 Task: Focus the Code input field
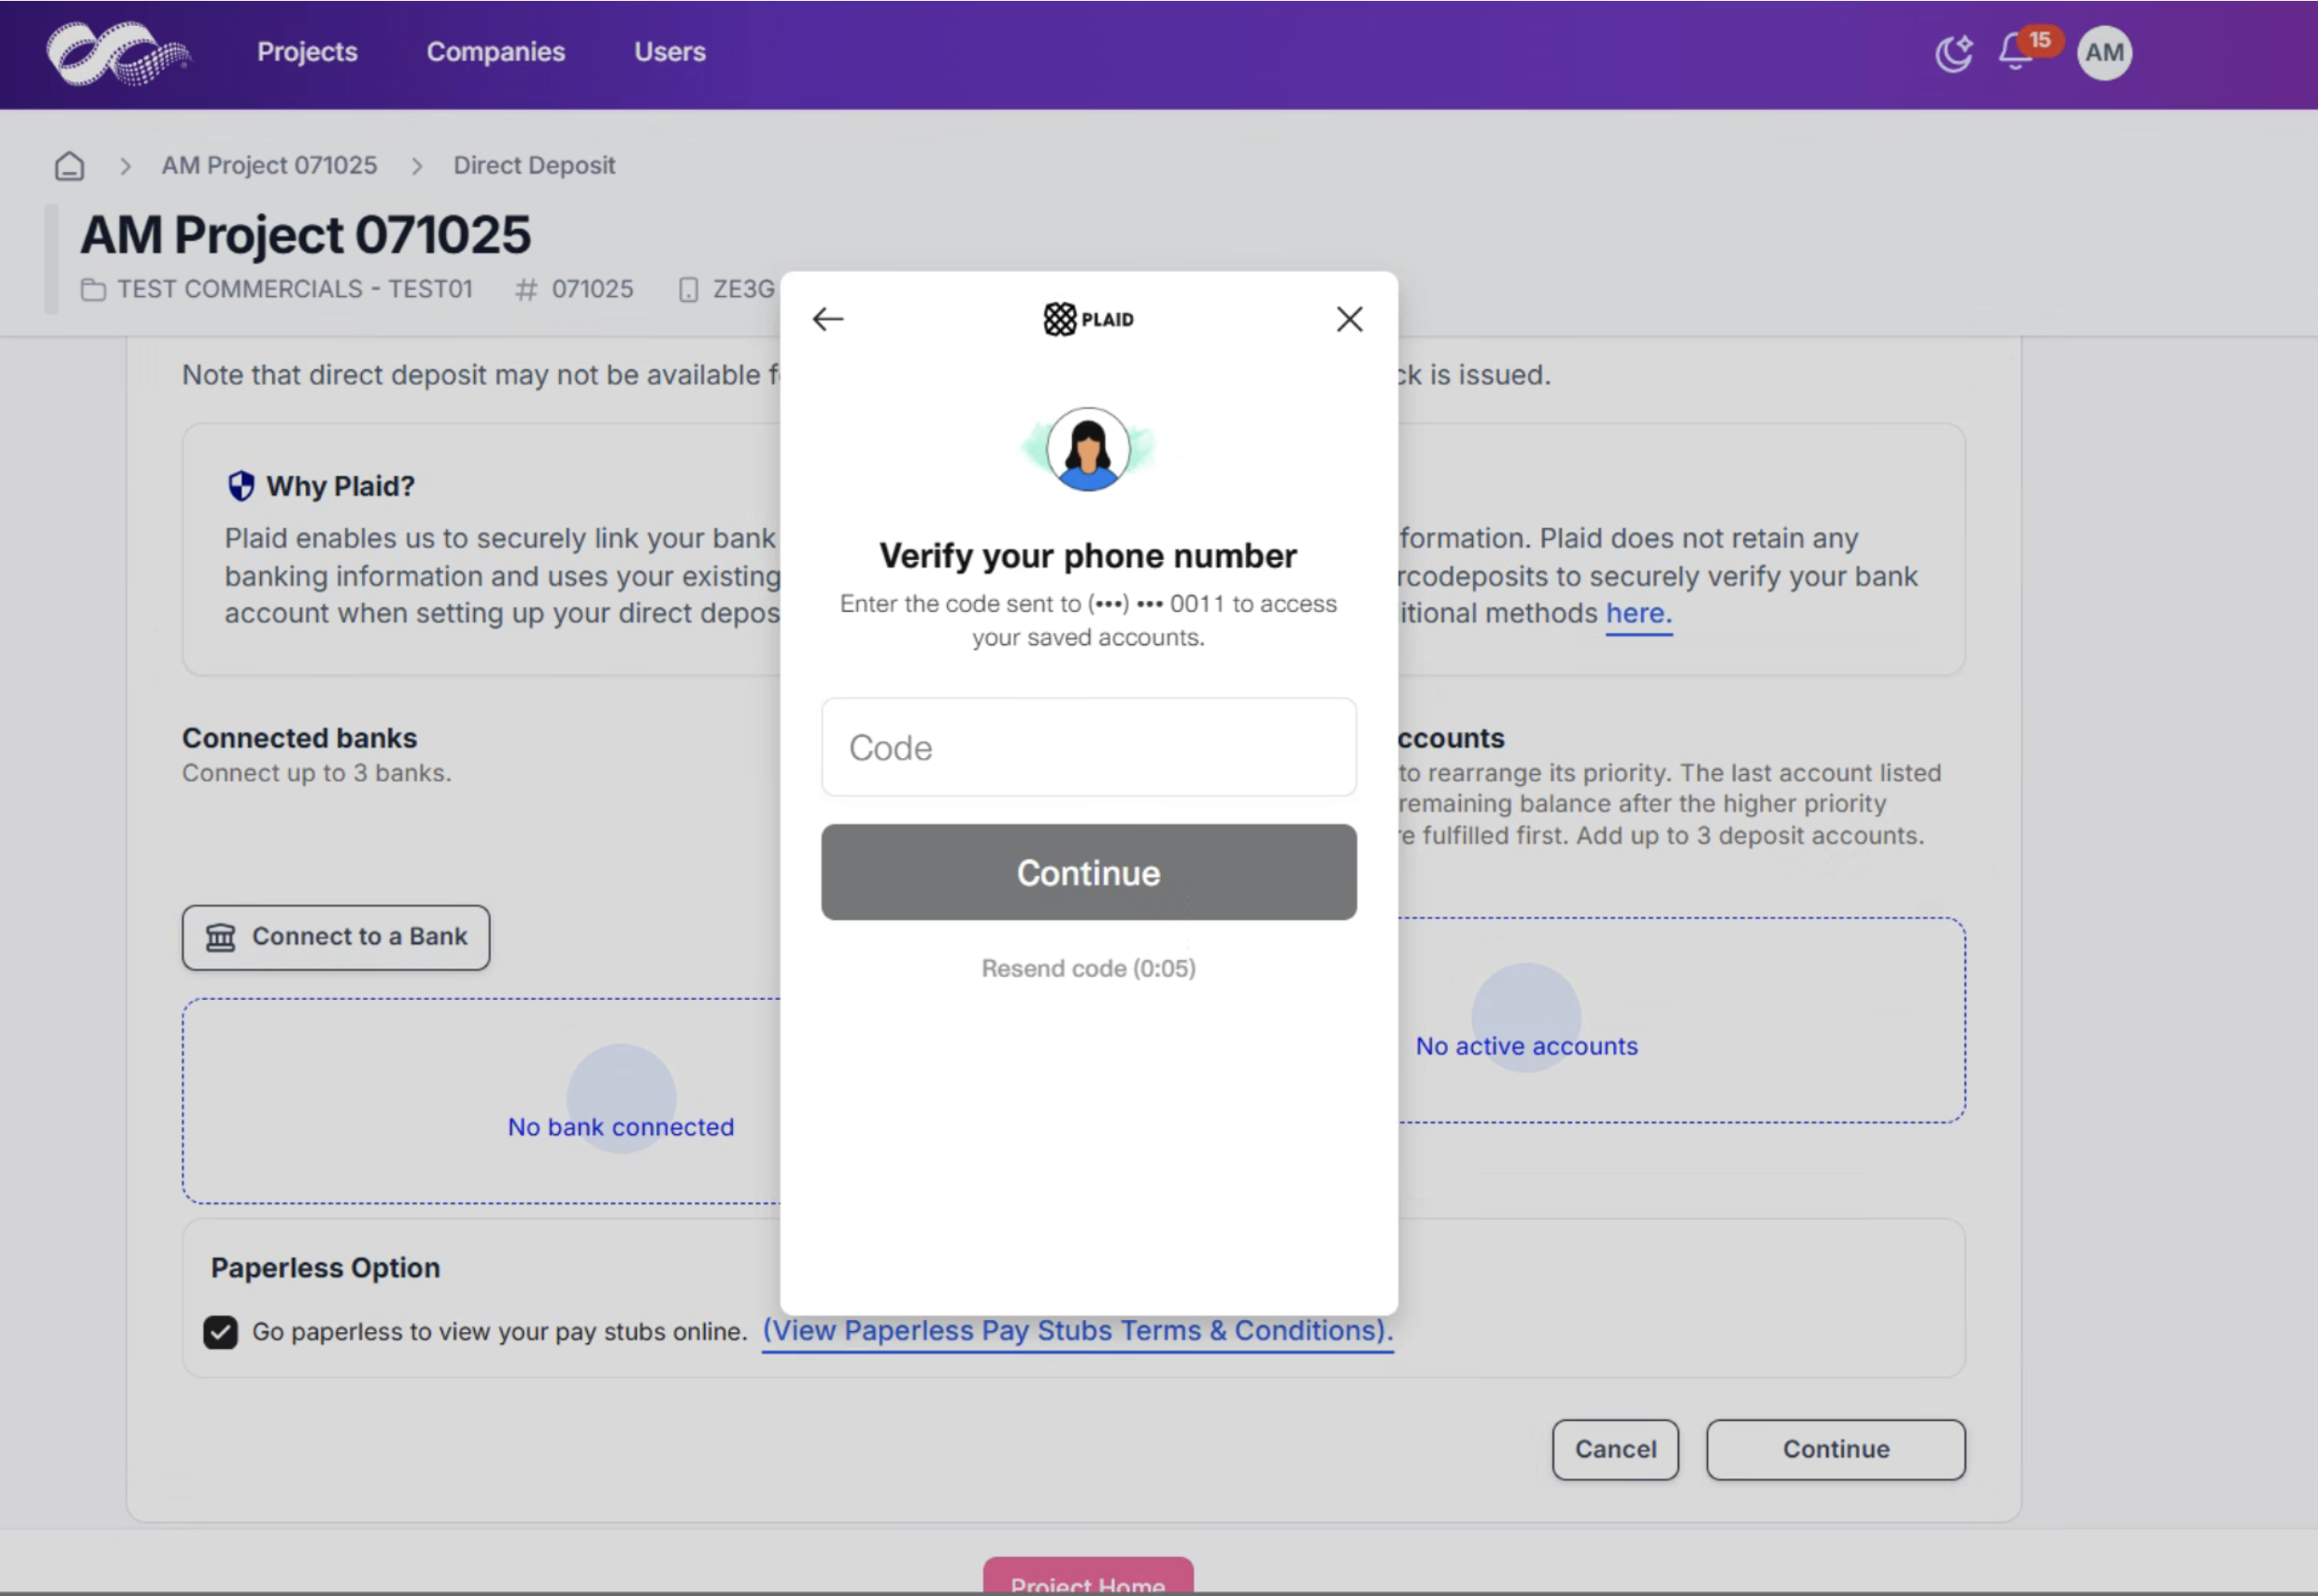pos(1088,747)
